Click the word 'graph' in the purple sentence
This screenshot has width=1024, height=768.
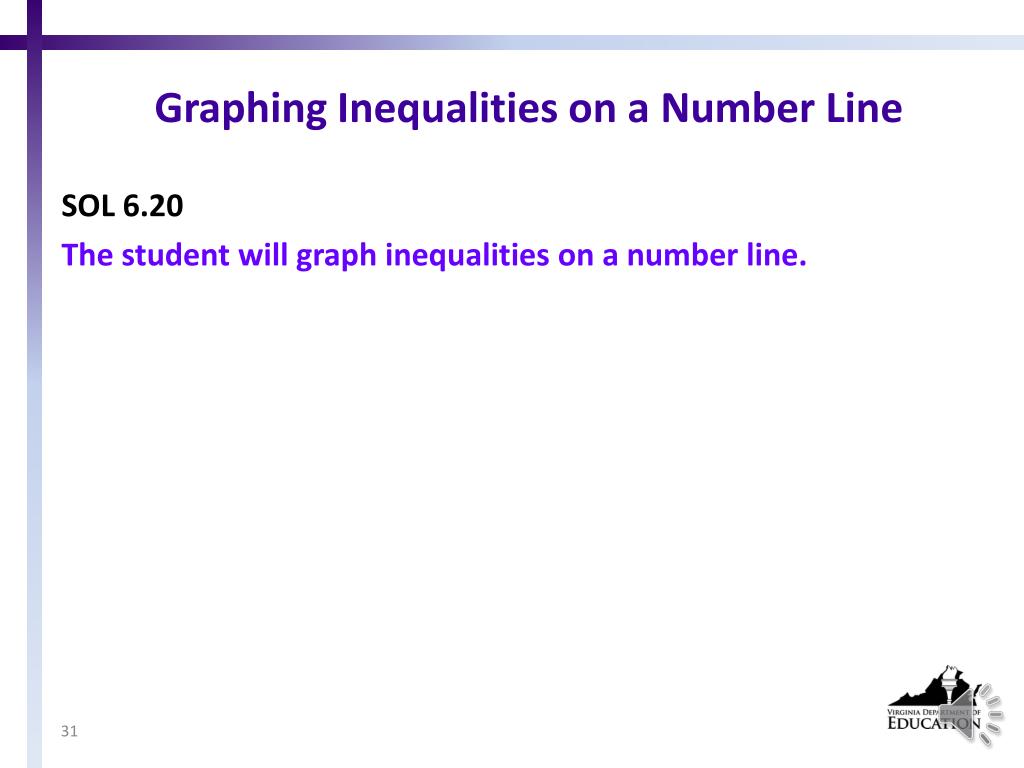point(336,256)
